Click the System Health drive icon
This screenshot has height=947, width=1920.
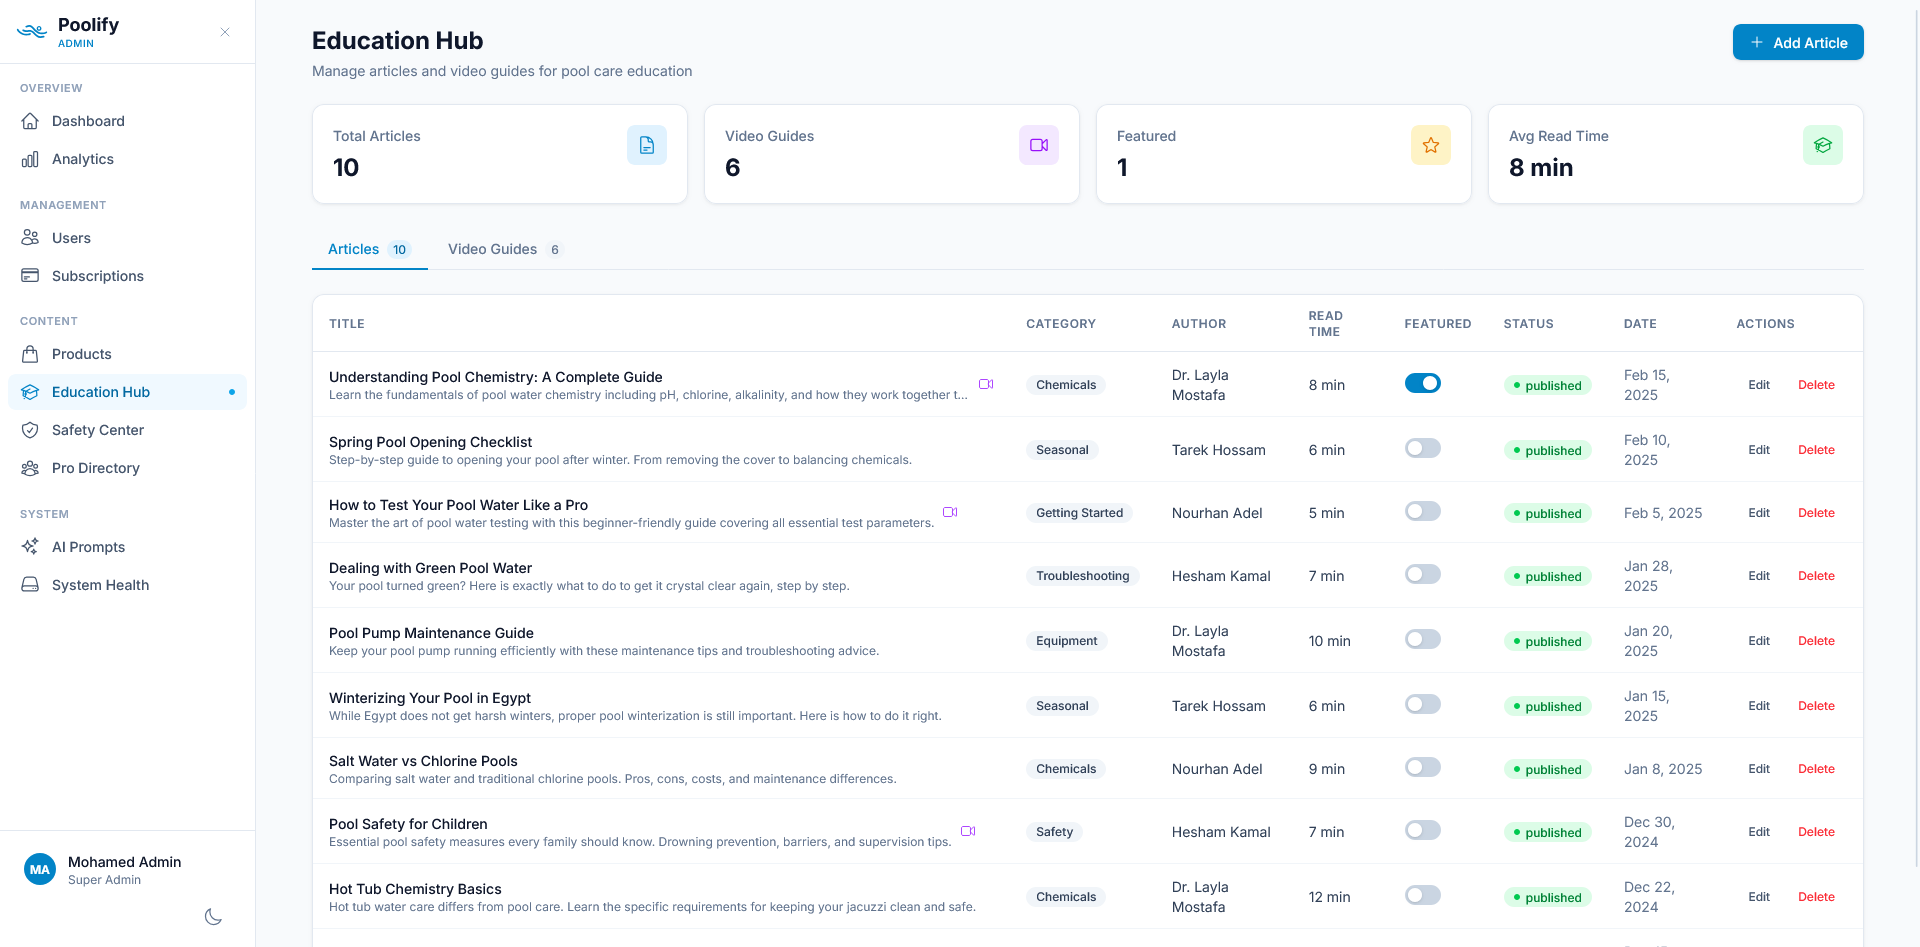pos(30,585)
